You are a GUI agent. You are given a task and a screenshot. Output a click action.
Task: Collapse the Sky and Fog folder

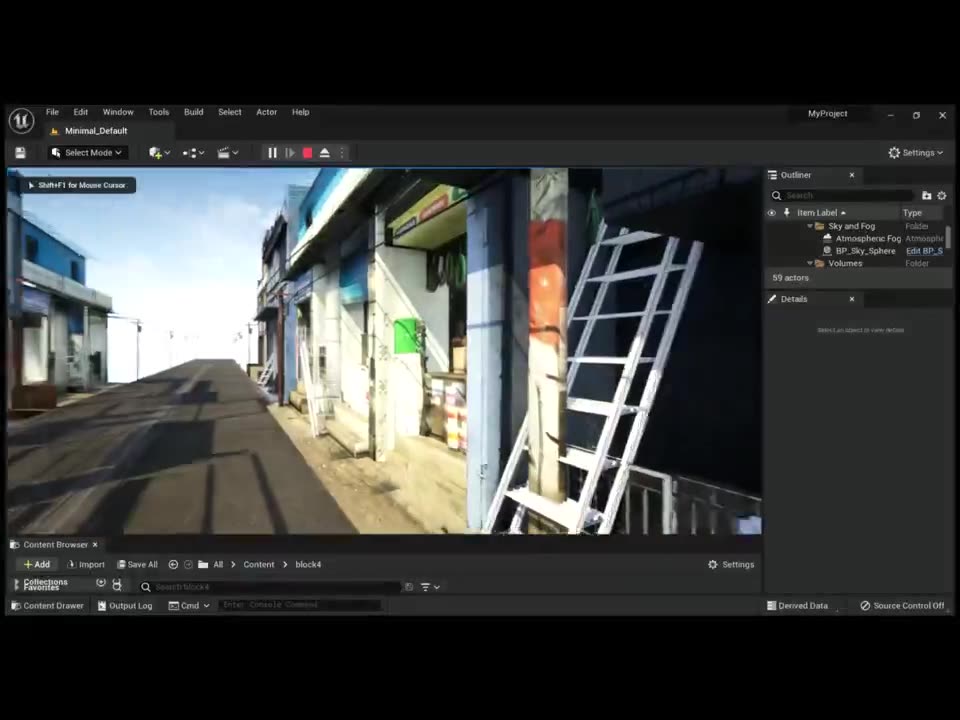point(809,227)
